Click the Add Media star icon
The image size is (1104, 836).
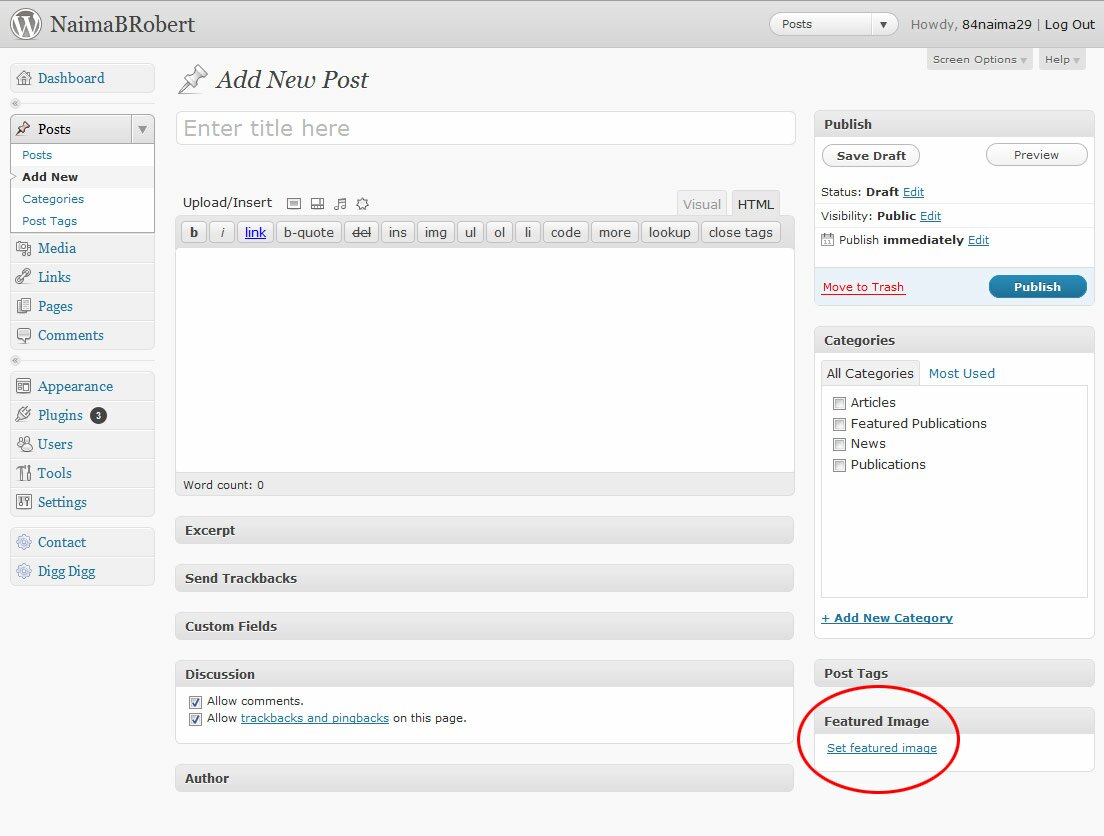[x=363, y=204]
